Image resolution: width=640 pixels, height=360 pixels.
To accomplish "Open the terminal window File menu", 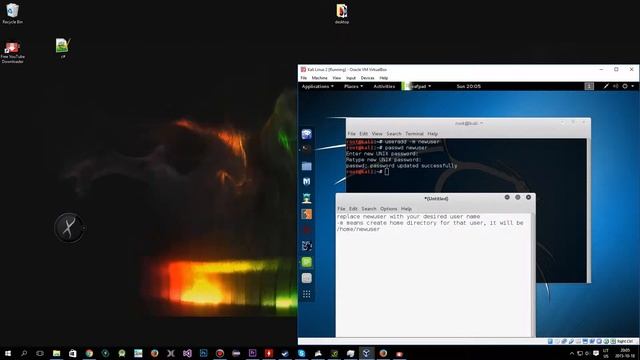I will click(x=351, y=134).
